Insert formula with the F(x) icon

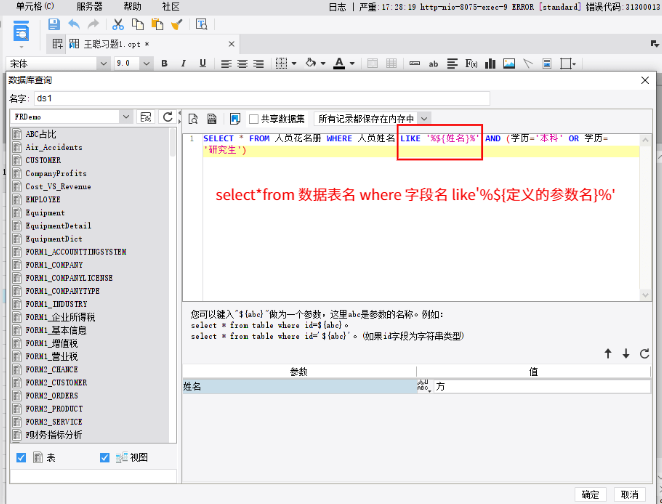471,64
